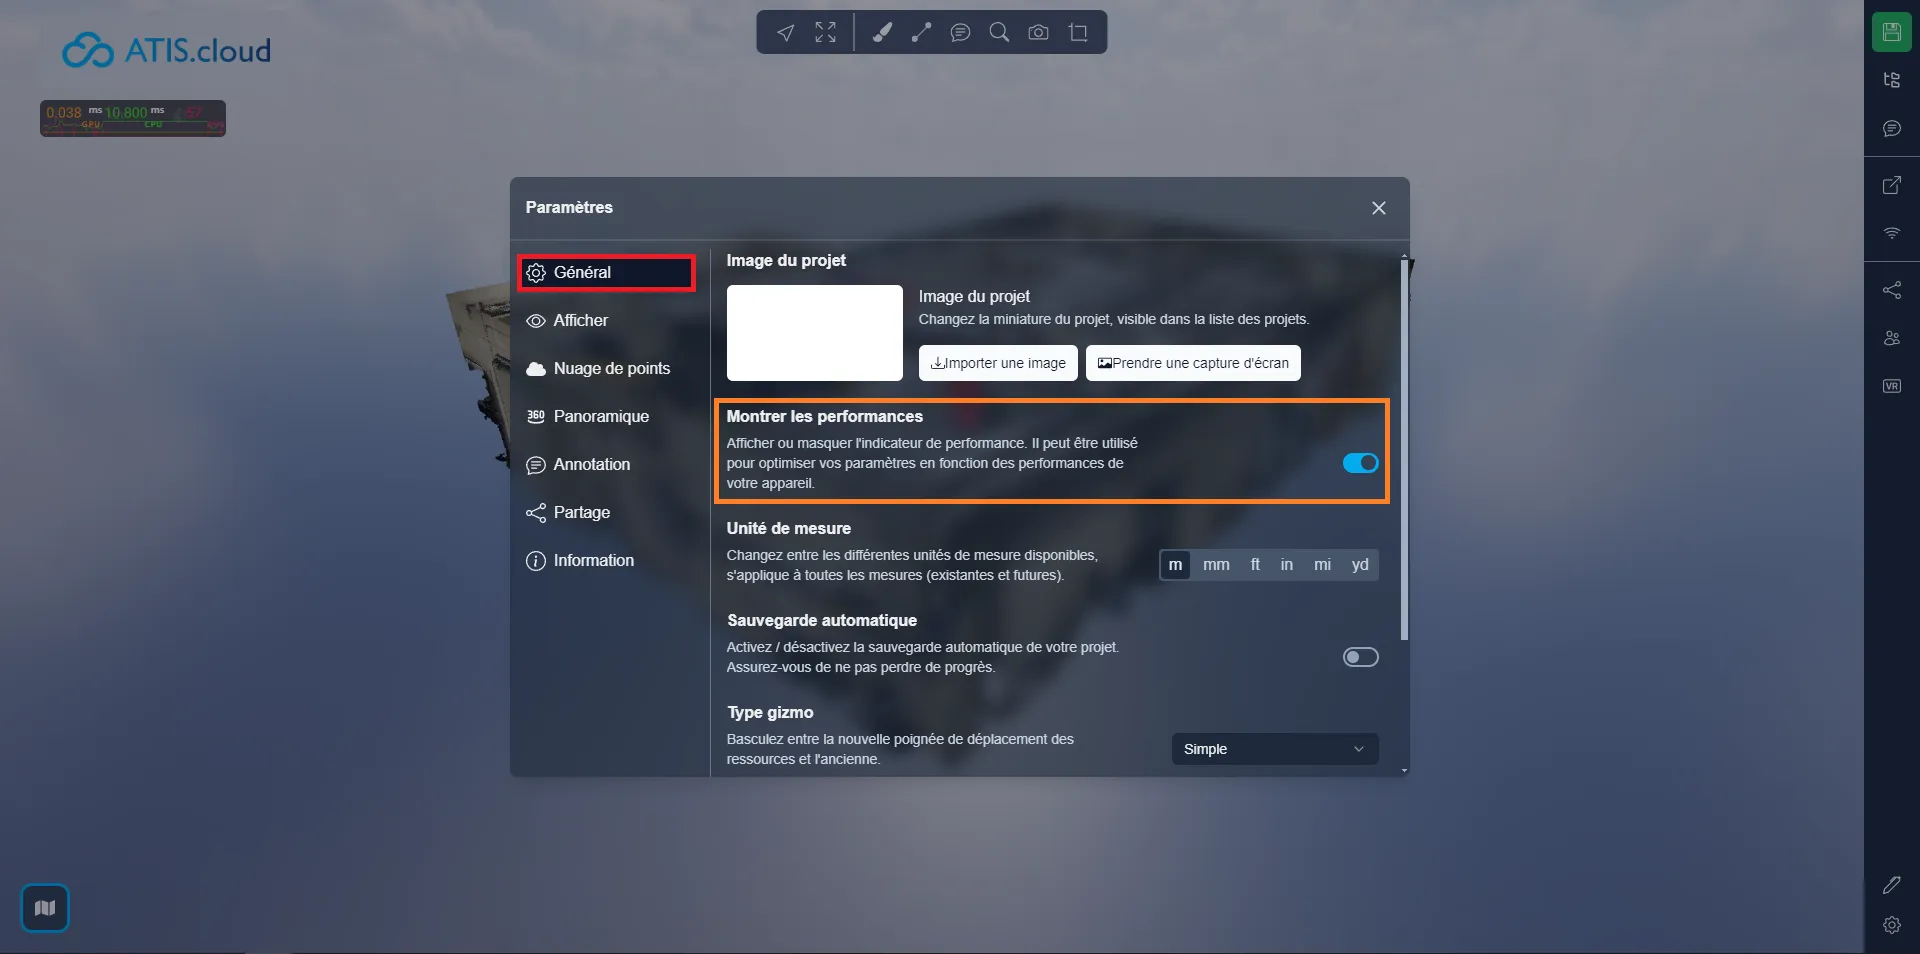Viewport: 1920px width, 954px height.
Task: Switch to the Panoramique settings tab
Action: [x=600, y=416]
